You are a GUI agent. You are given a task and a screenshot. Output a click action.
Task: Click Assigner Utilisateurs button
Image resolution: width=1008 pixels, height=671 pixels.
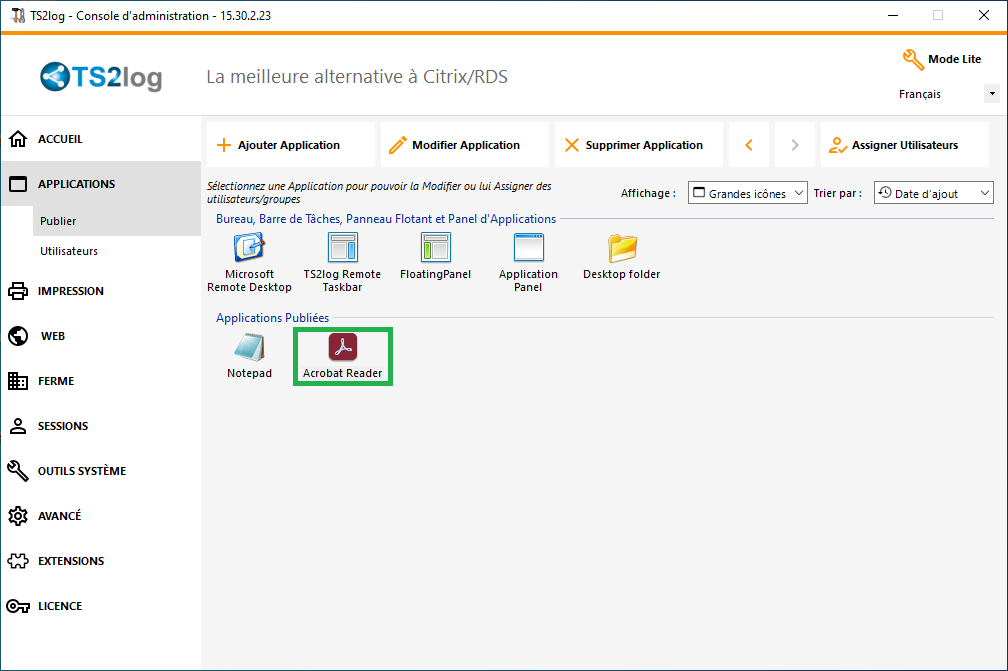click(x=905, y=145)
